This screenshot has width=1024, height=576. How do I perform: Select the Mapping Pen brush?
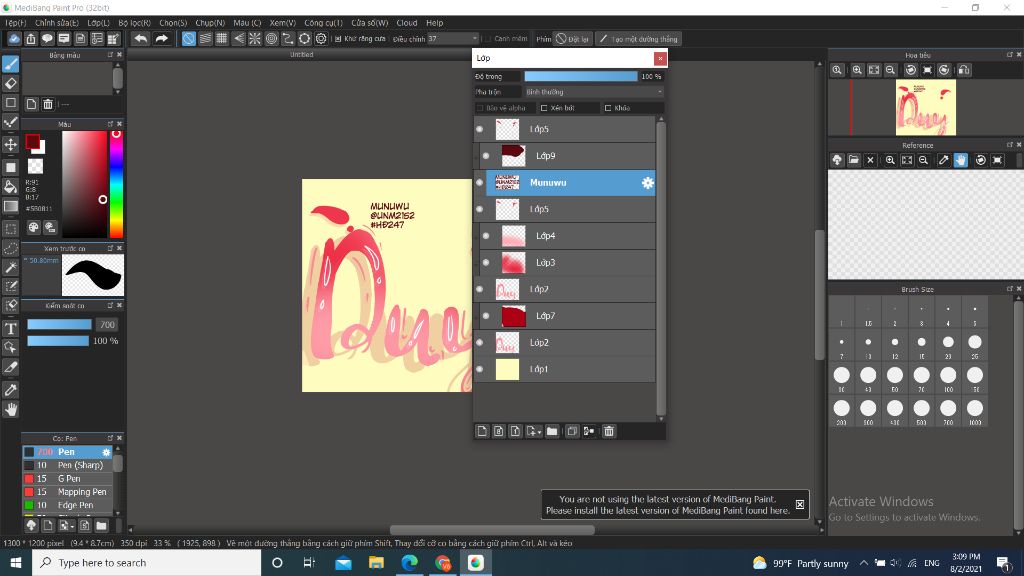[68, 492]
